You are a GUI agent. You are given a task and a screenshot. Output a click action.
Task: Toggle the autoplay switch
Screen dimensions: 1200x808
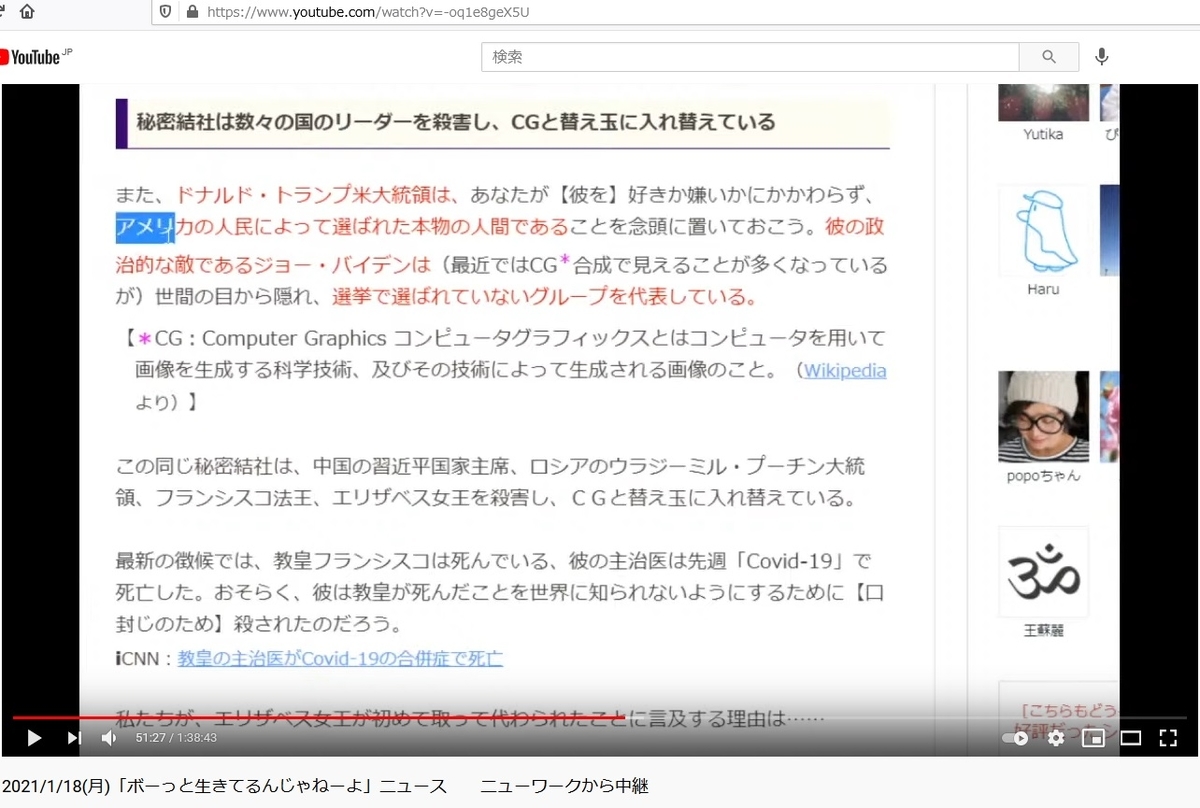[1015, 738]
